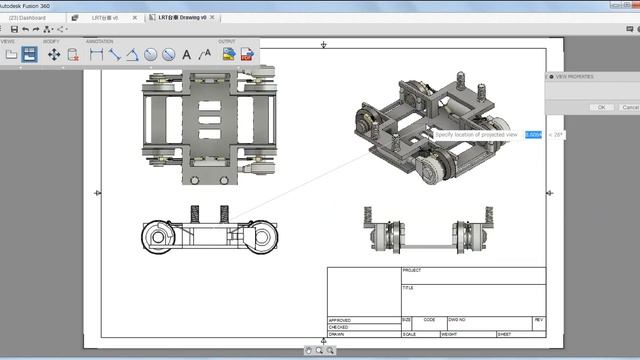Click the APPROVED row in title block
Viewport: 640px width, 360px height.
click(364, 320)
